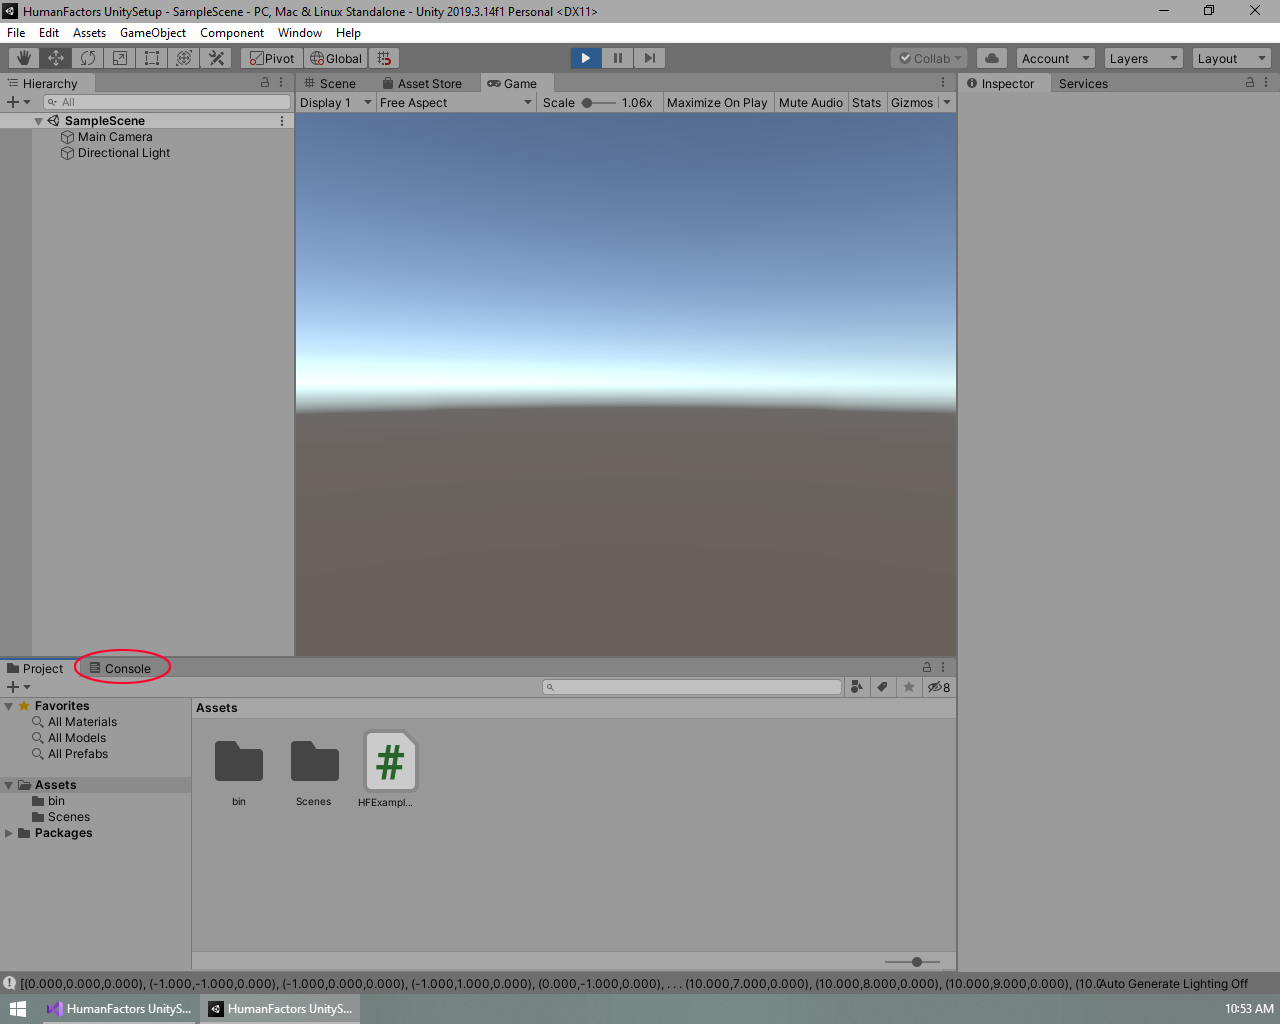1280x1024 pixels.
Task: Toggle hidden packages visibility counter
Action: click(x=939, y=687)
